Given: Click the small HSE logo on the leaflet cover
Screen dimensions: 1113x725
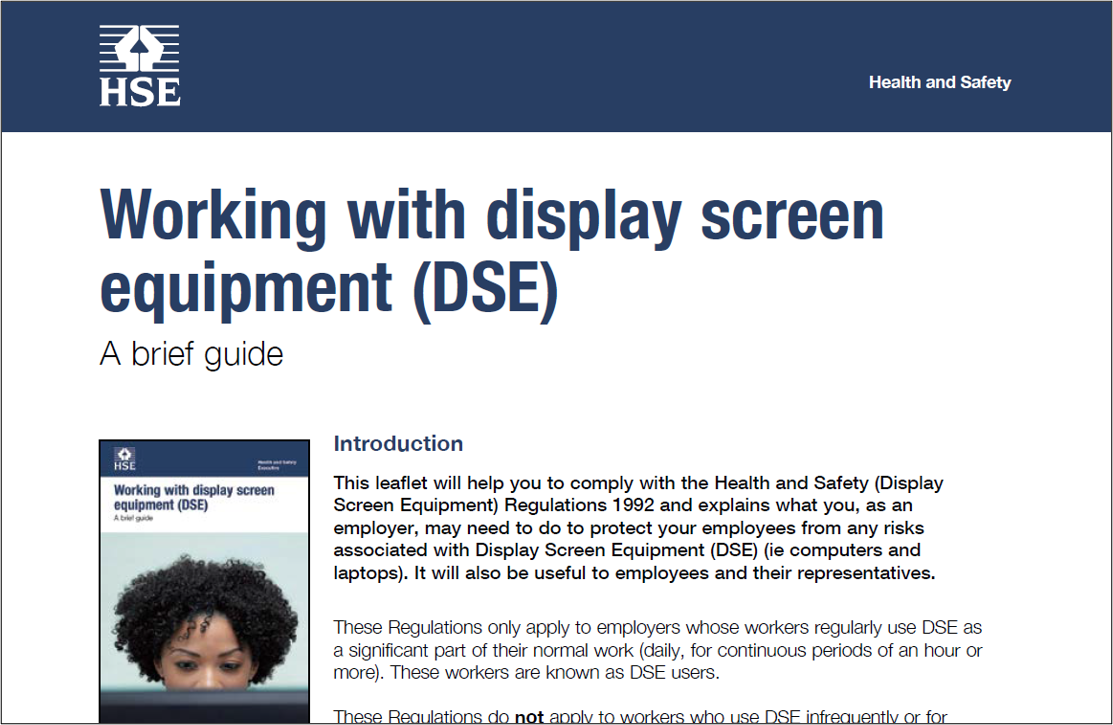Looking at the screenshot, I should click(x=123, y=458).
